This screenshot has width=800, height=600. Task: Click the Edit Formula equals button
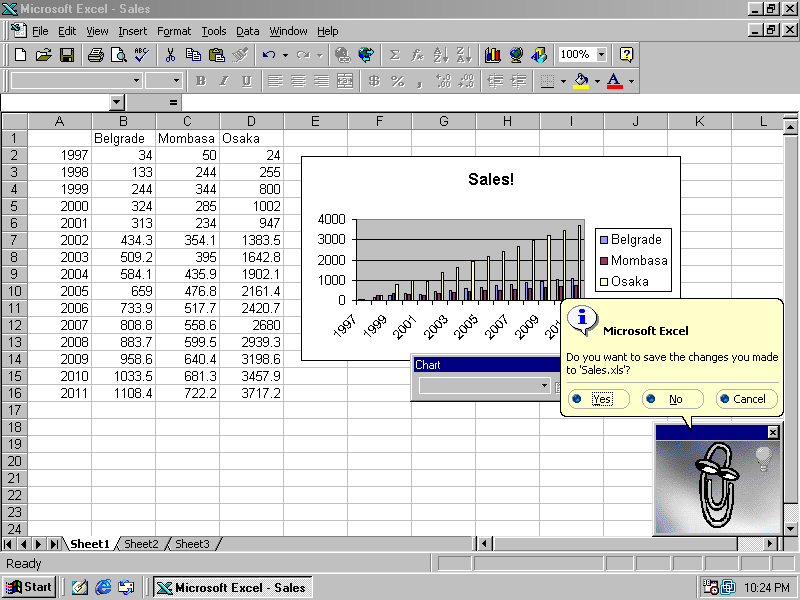tap(173, 103)
